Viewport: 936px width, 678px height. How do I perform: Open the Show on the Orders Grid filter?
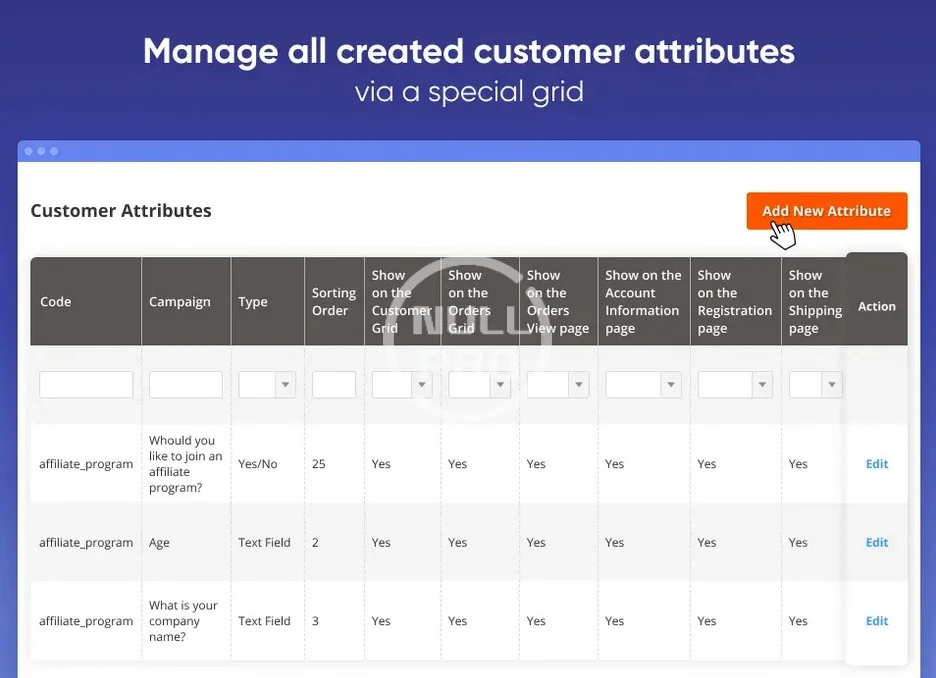point(477,385)
